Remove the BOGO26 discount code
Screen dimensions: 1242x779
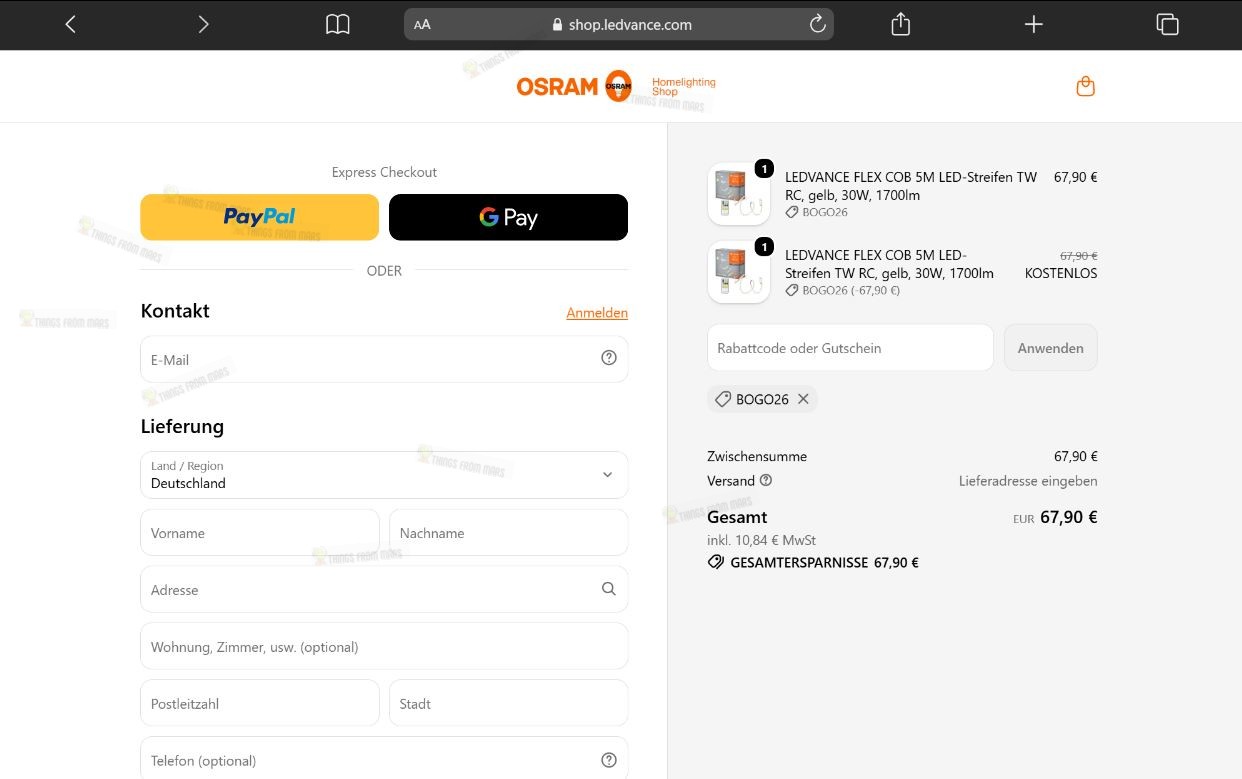pos(803,399)
